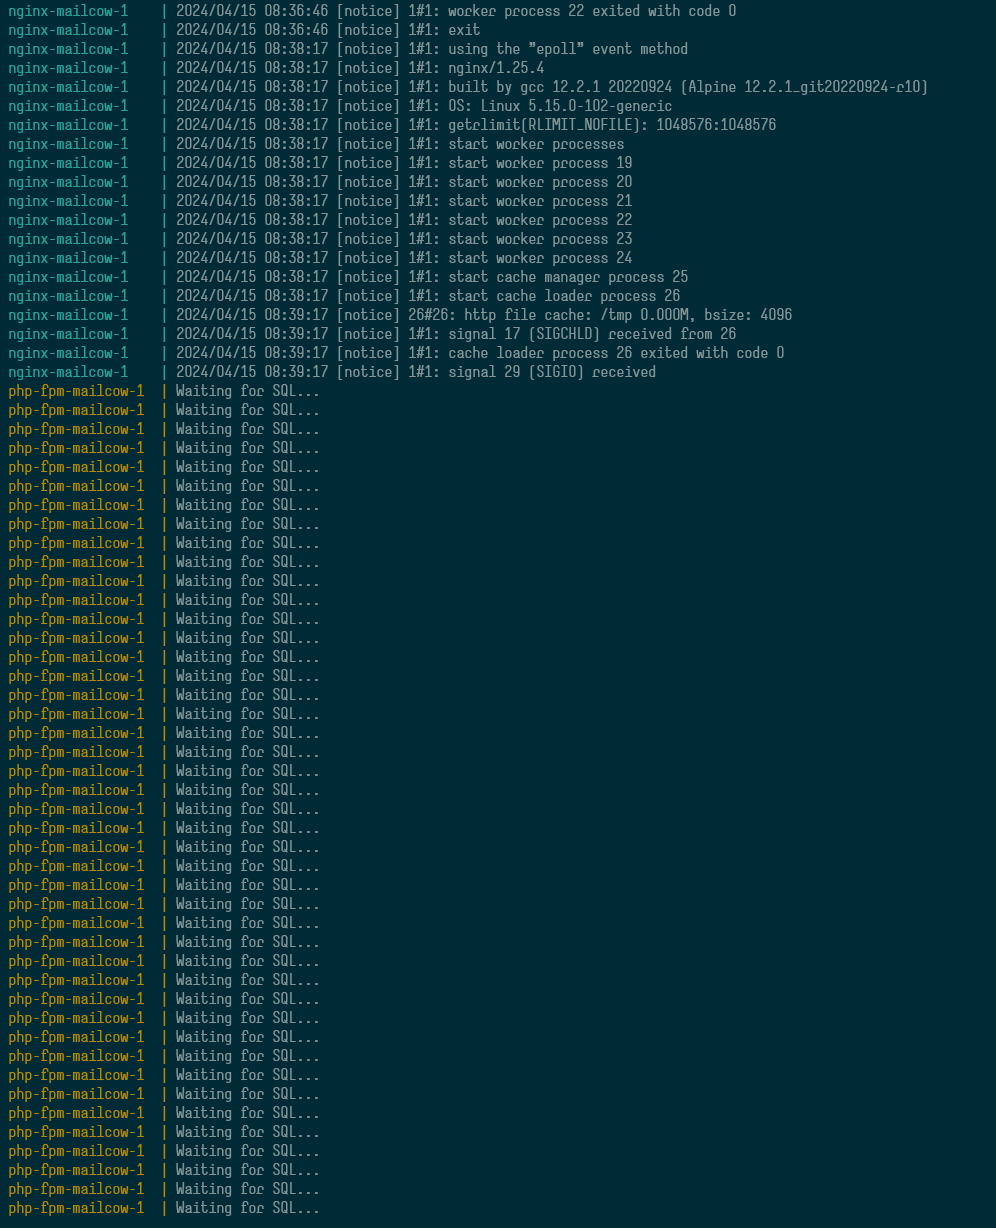Click the "start worker process 24" line

(x=539, y=258)
